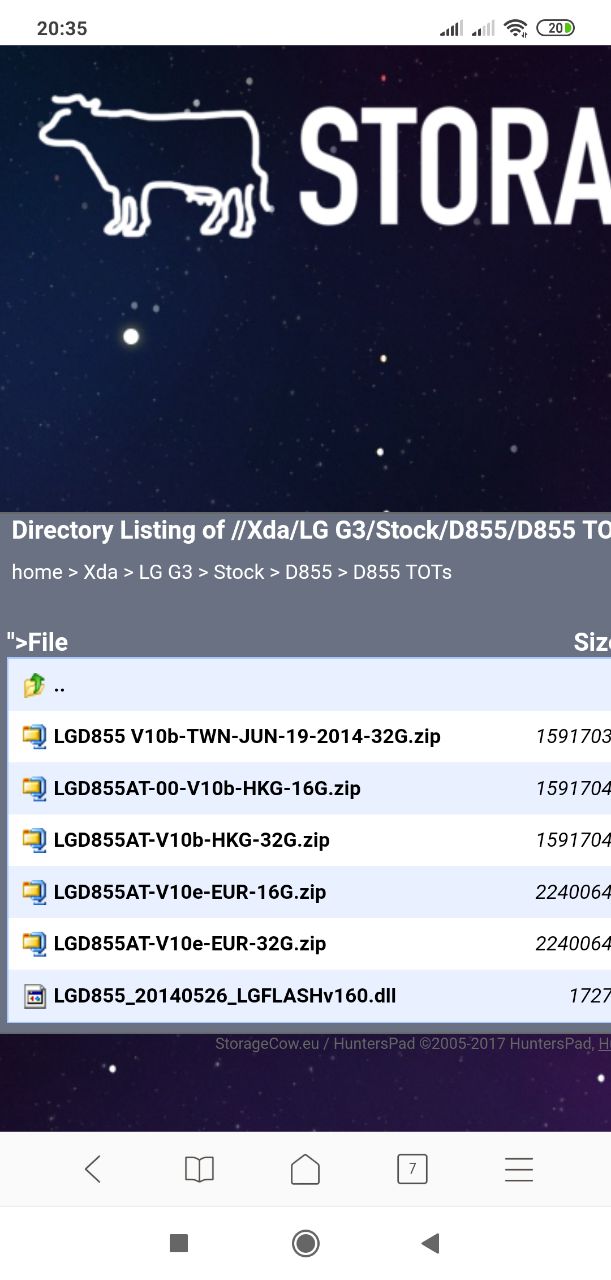This screenshot has height=1280, width=611.
Task: Tap size value in LGD855AT-V10e-EUR-16G.zip row
Action: click(573, 892)
